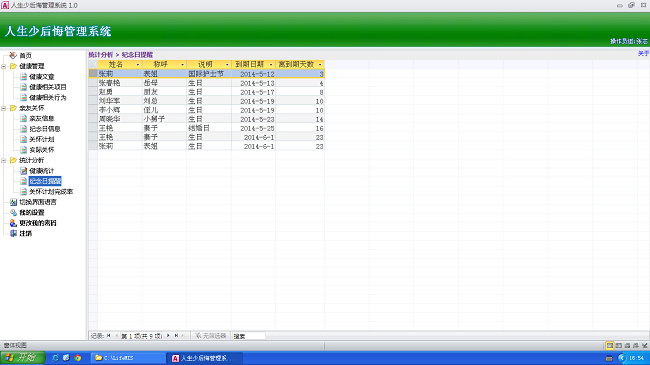The image size is (650, 365).
Task: Collapse the 统计分析 tree node
Action: pyautogui.click(x=4, y=161)
